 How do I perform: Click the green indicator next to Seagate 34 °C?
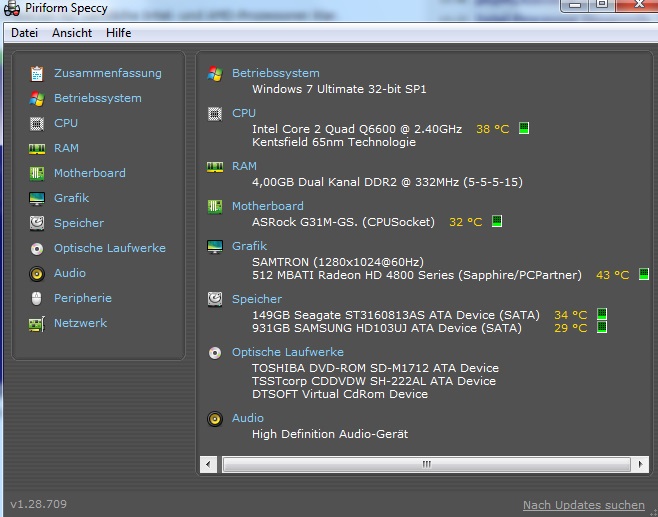click(601, 314)
